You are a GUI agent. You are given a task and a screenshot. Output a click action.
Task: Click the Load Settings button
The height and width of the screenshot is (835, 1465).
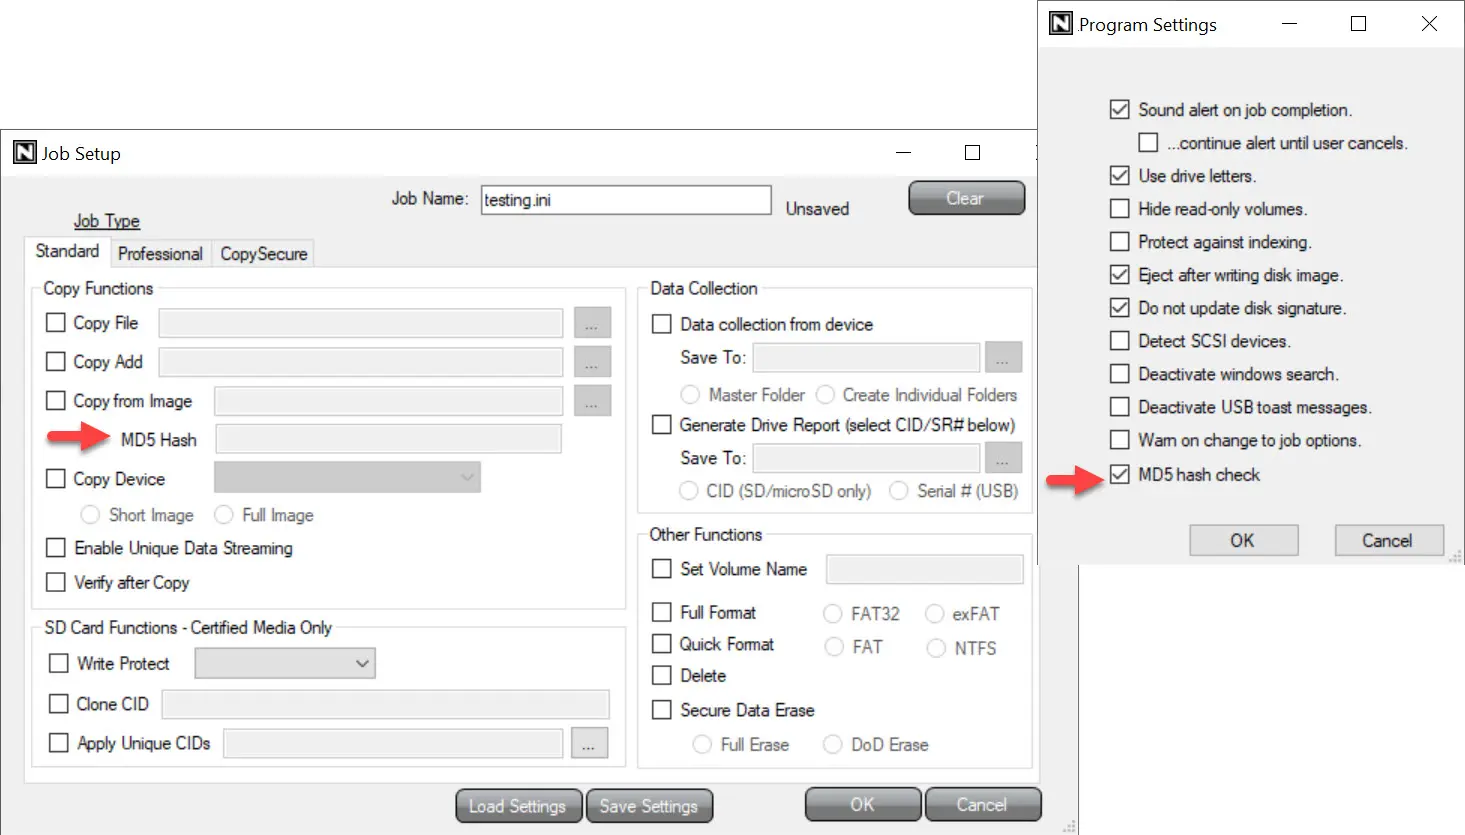pos(518,806)
